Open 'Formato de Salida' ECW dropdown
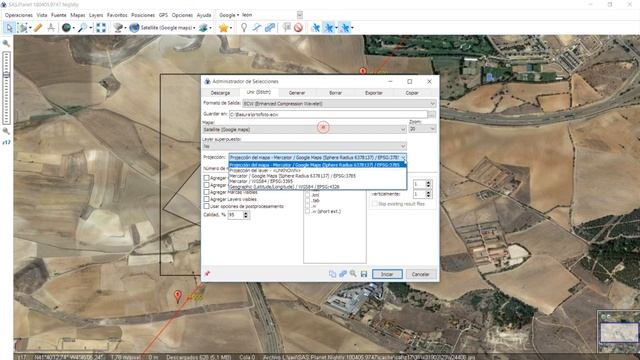 [339, 104]
